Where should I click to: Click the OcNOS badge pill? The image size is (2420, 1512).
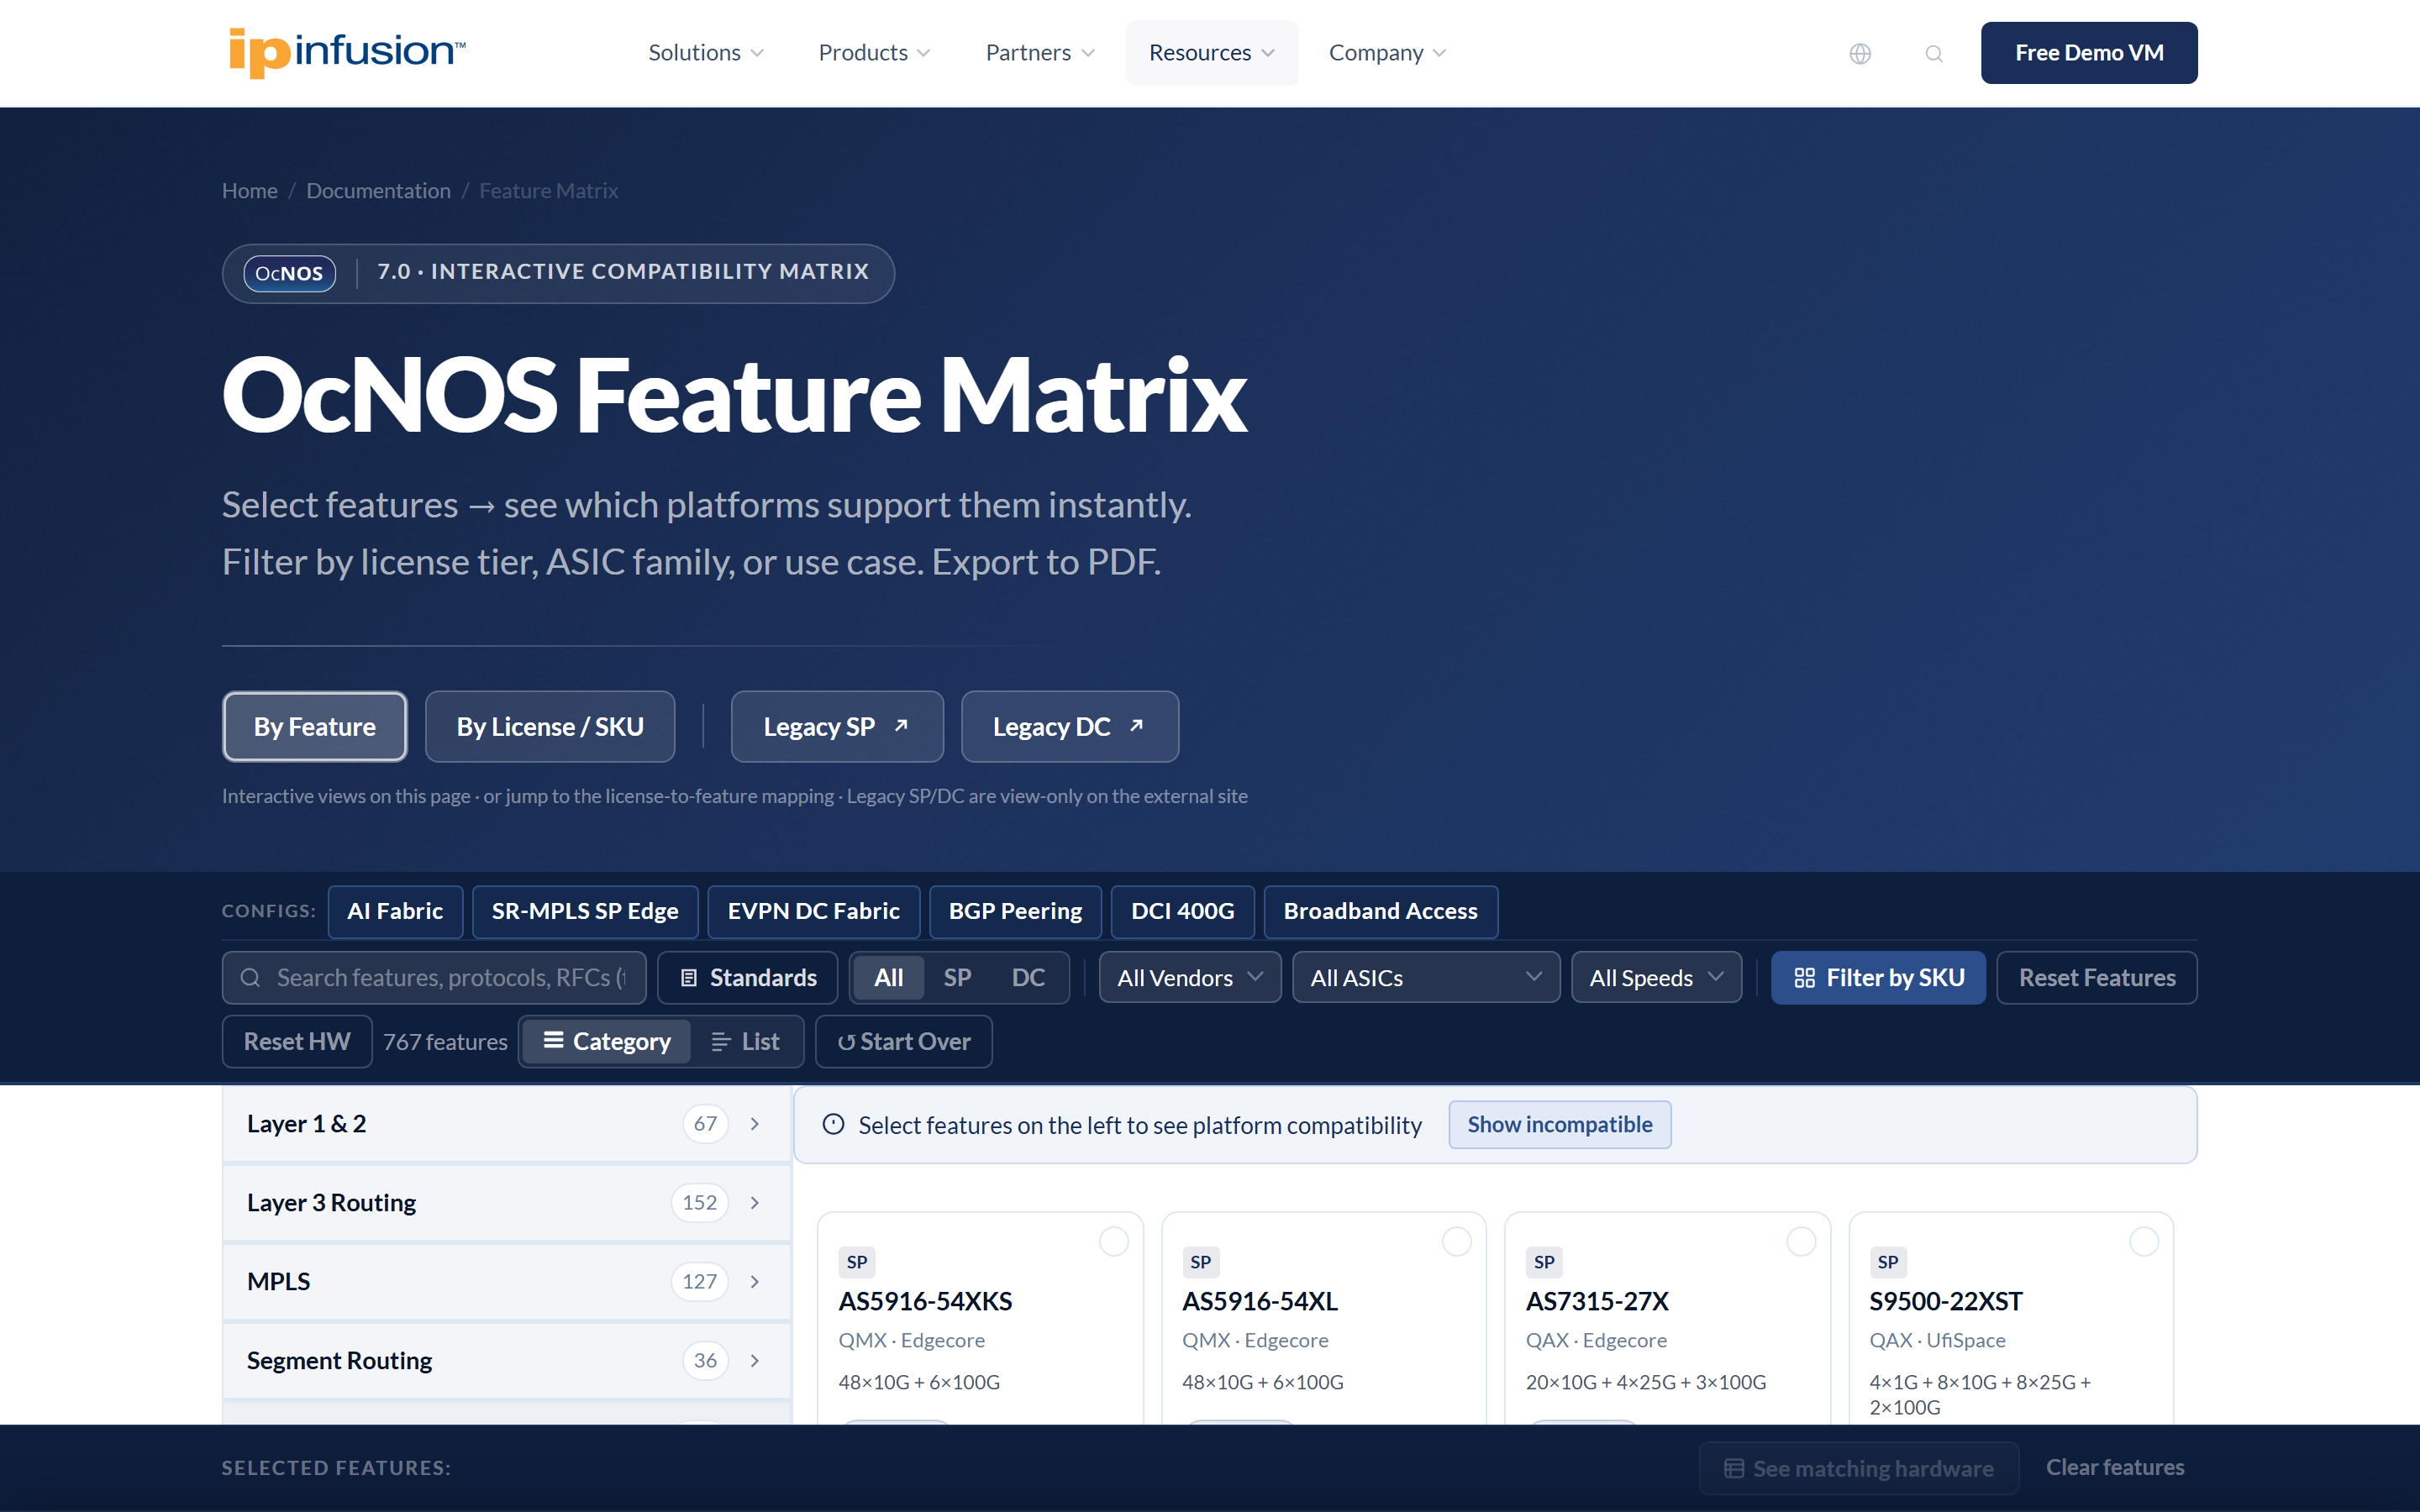coord(289,273)
